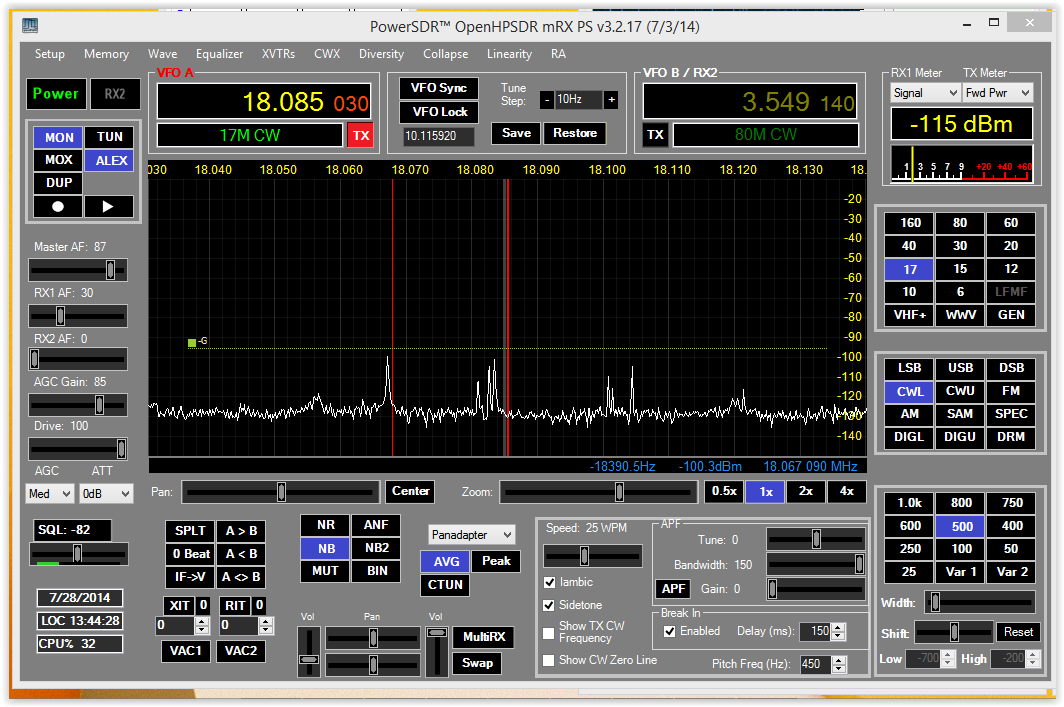The width and height of the screenshot is (1064, 707).
Task: Toggle the MOX transmit button
Action: pos(59,160)
